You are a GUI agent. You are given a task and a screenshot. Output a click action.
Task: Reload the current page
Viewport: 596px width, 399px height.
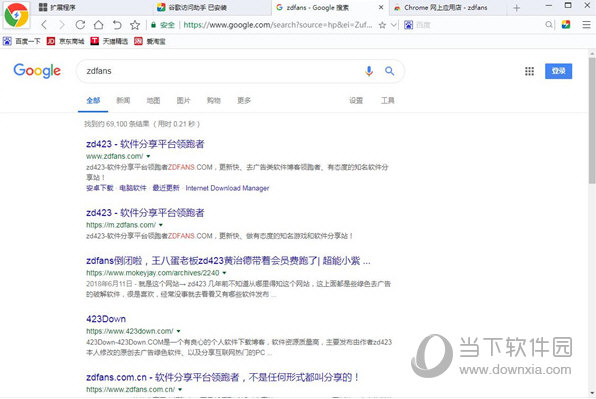(x=80, y=25)
